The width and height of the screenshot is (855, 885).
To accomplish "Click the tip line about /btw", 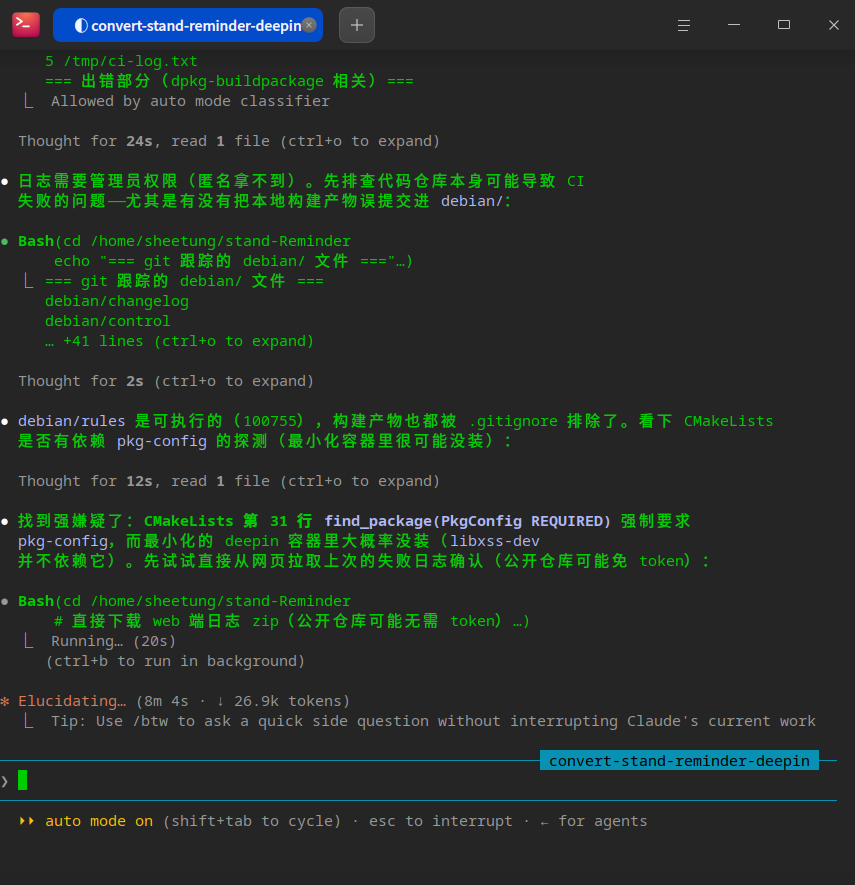I will (x=433, y=721).
